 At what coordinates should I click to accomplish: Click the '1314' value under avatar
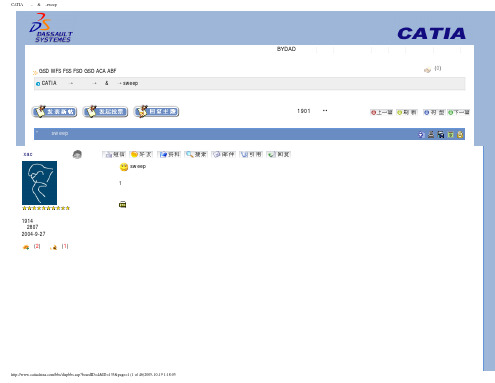coord(27,221)
